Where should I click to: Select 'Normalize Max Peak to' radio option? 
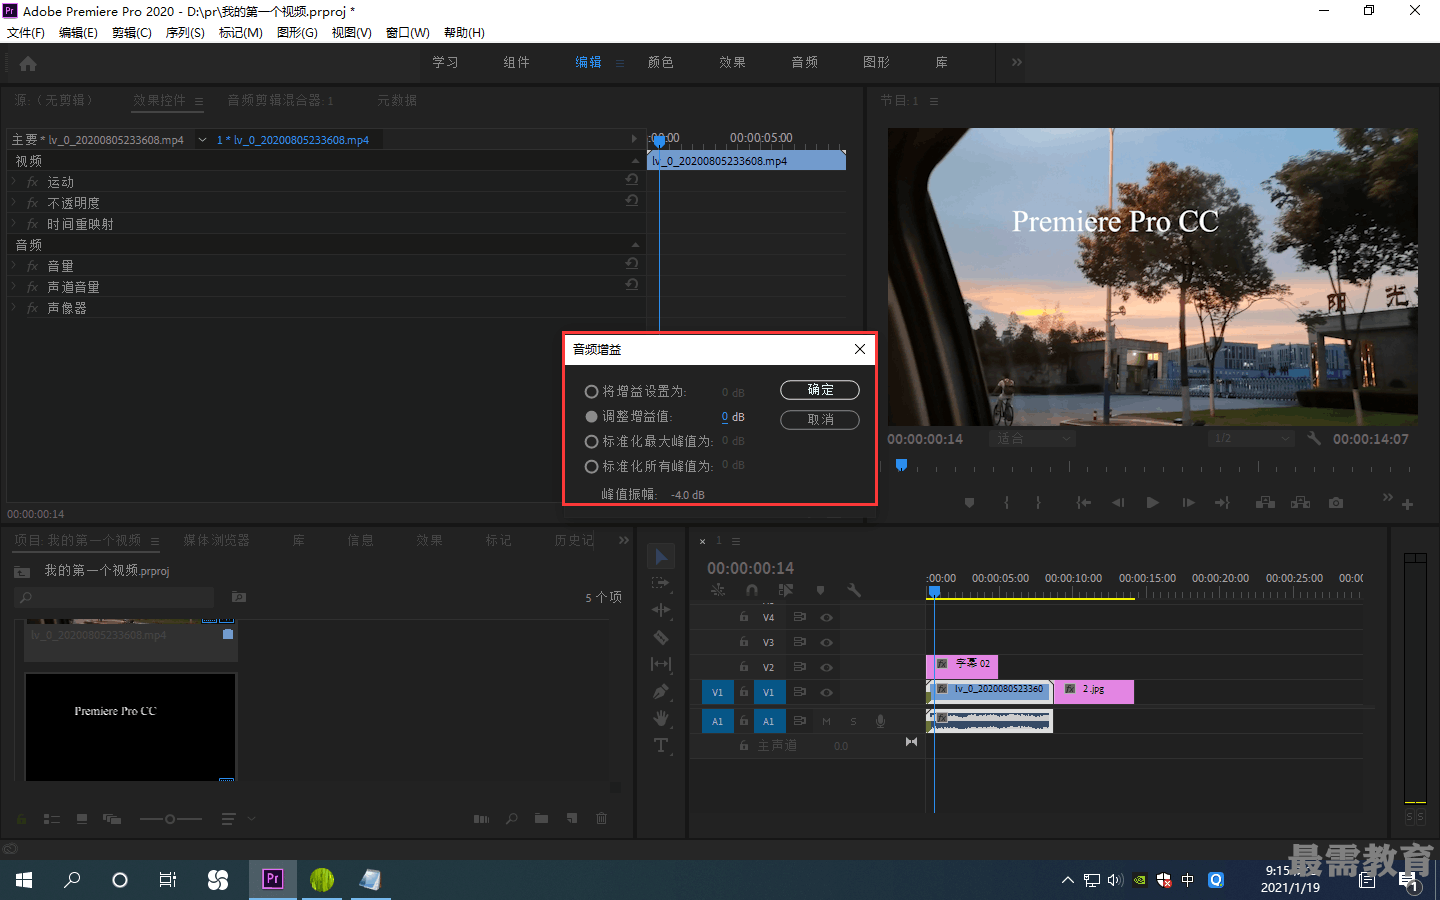pyautogui.click(x=592, y=441)
